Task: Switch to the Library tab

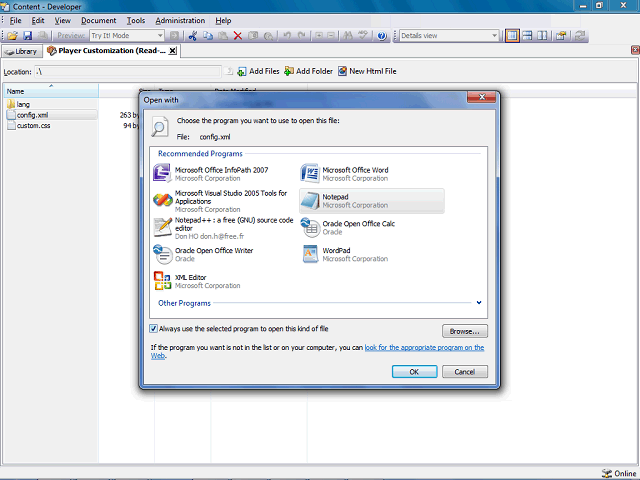Action: tap(22, 51)
